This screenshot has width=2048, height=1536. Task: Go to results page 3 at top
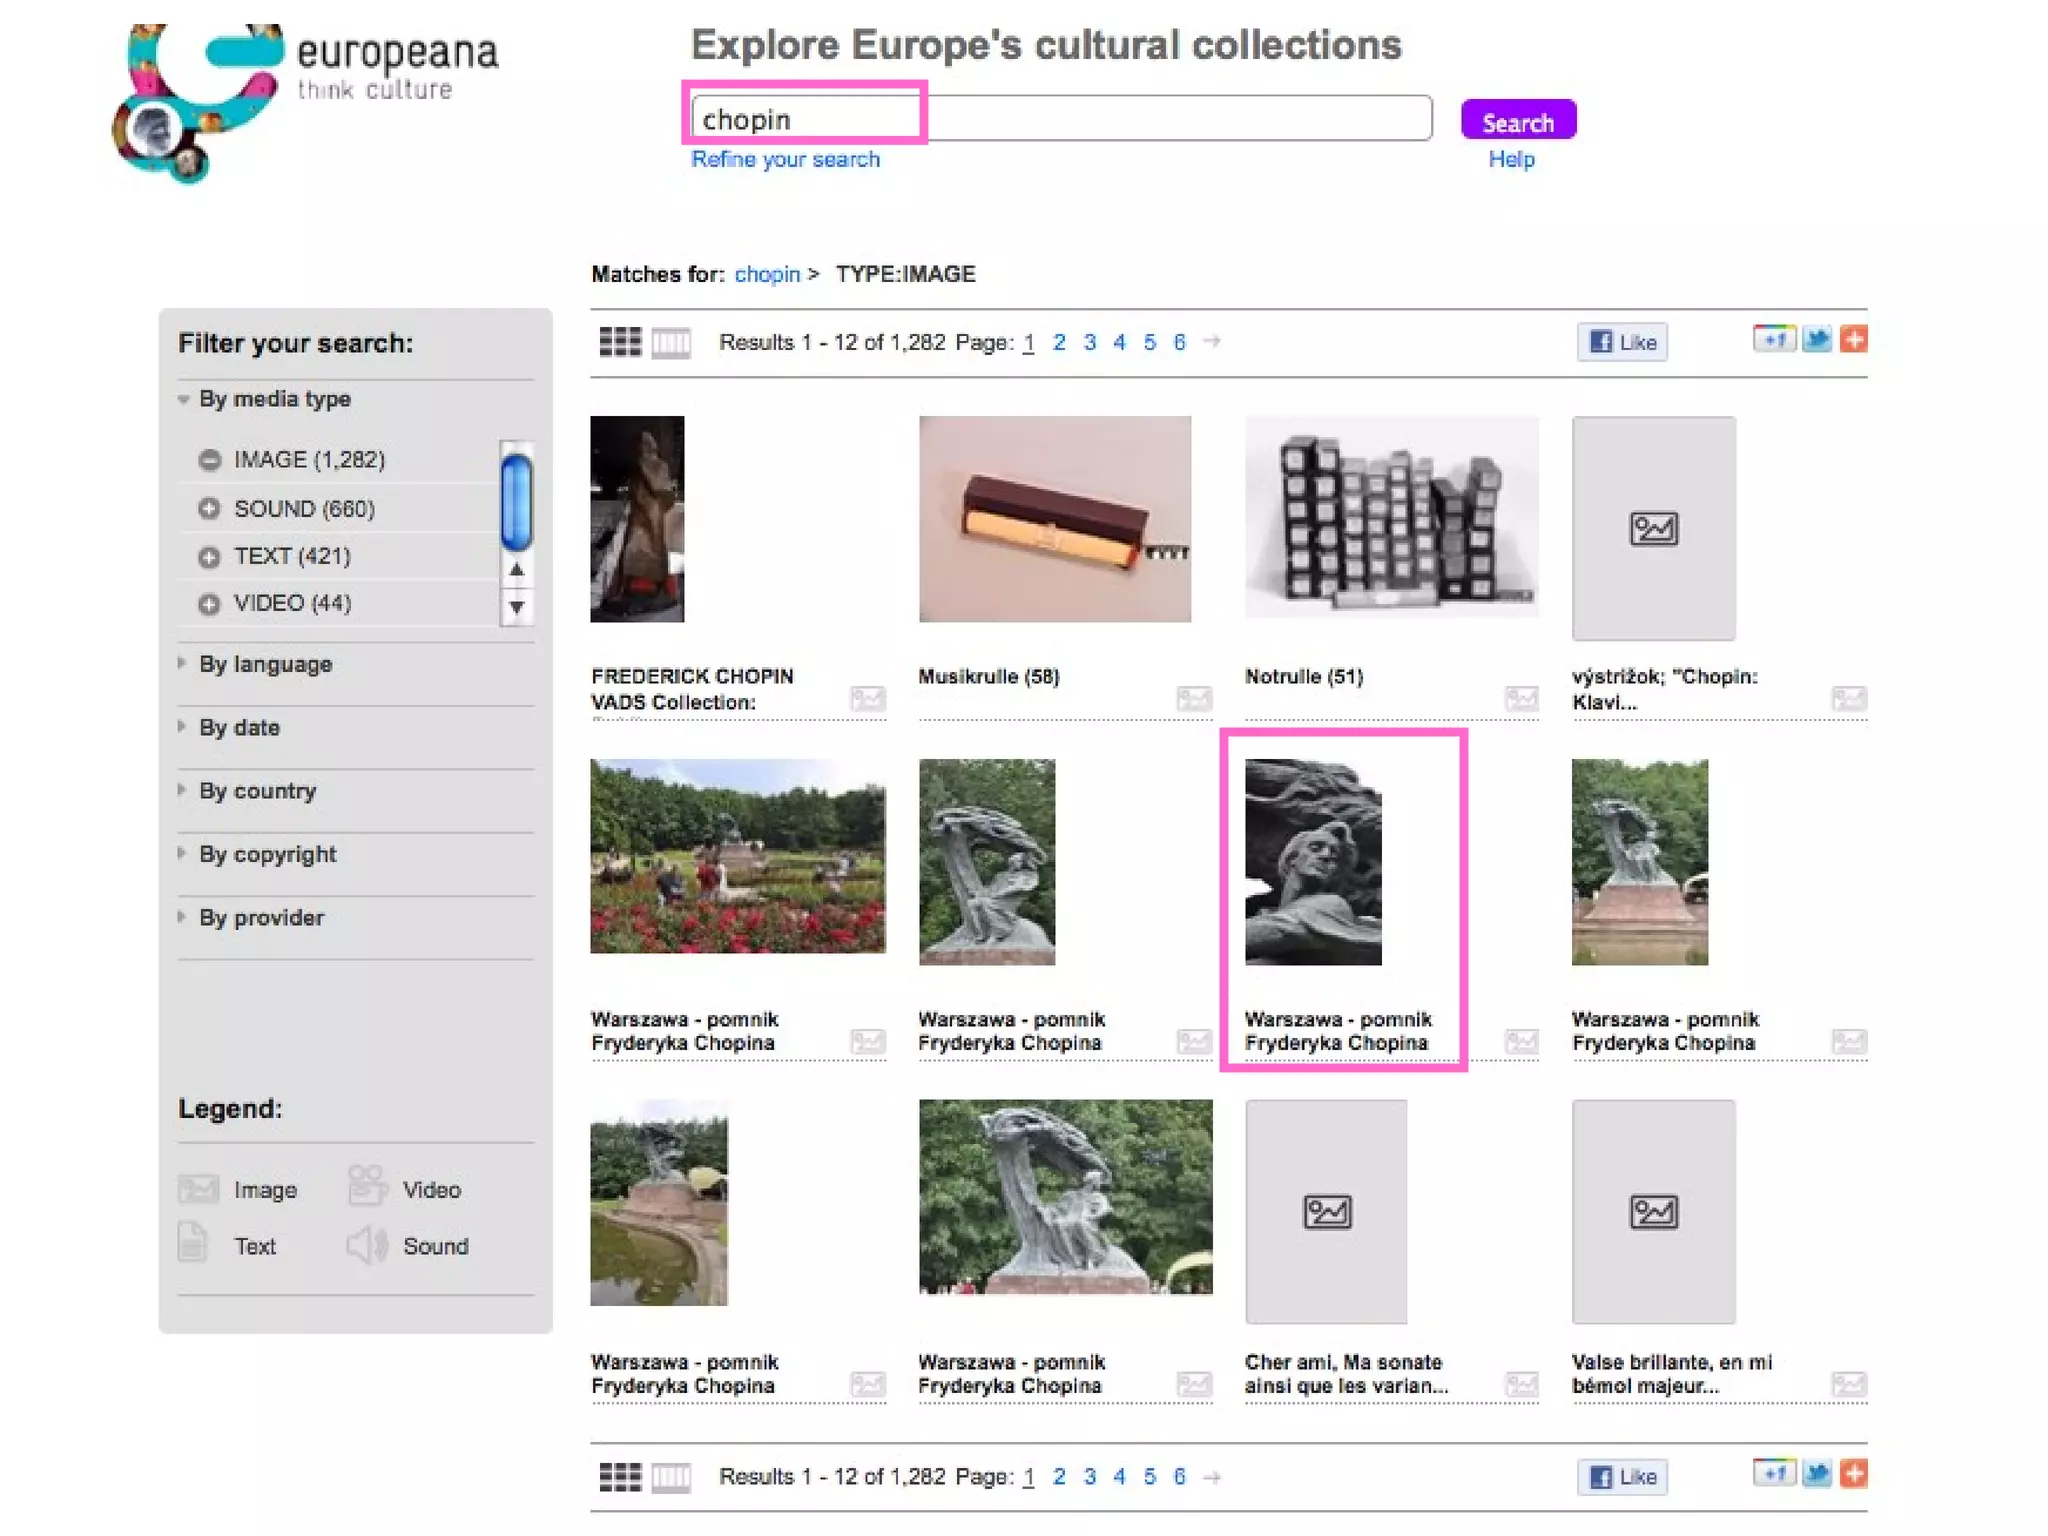pos(1089,342)
